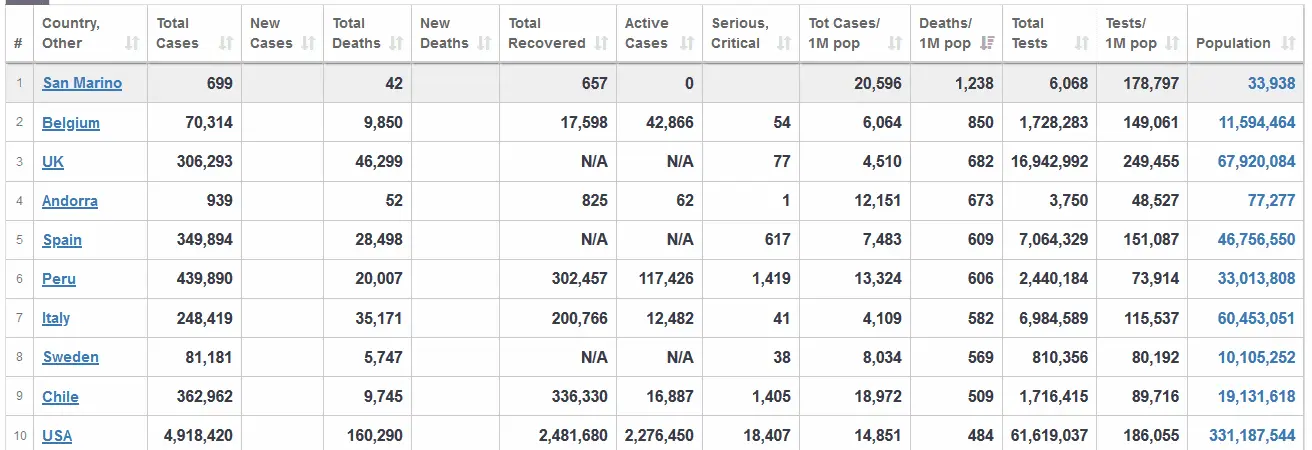This screenshot has height=450, width=1312.
Task: Click Active Cases sort icon
Action: 687,43
